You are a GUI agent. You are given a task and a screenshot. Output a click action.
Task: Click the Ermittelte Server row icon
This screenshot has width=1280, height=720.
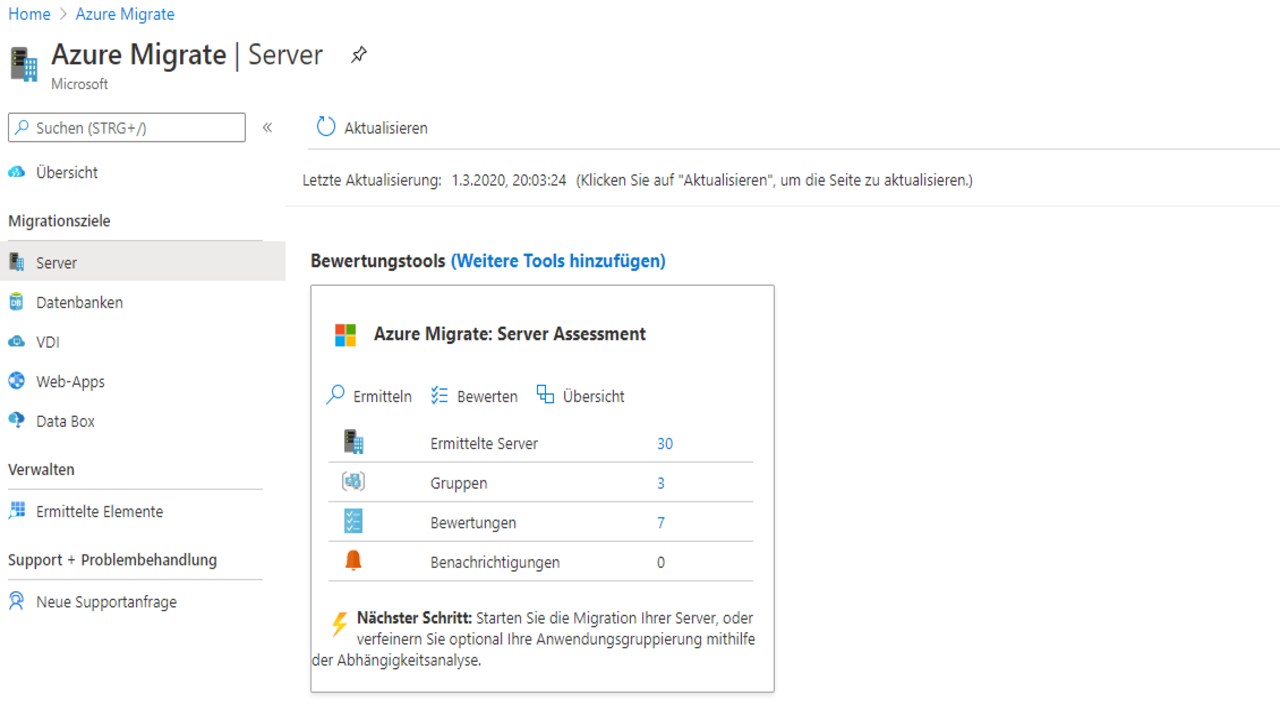(x=353, y=442)
